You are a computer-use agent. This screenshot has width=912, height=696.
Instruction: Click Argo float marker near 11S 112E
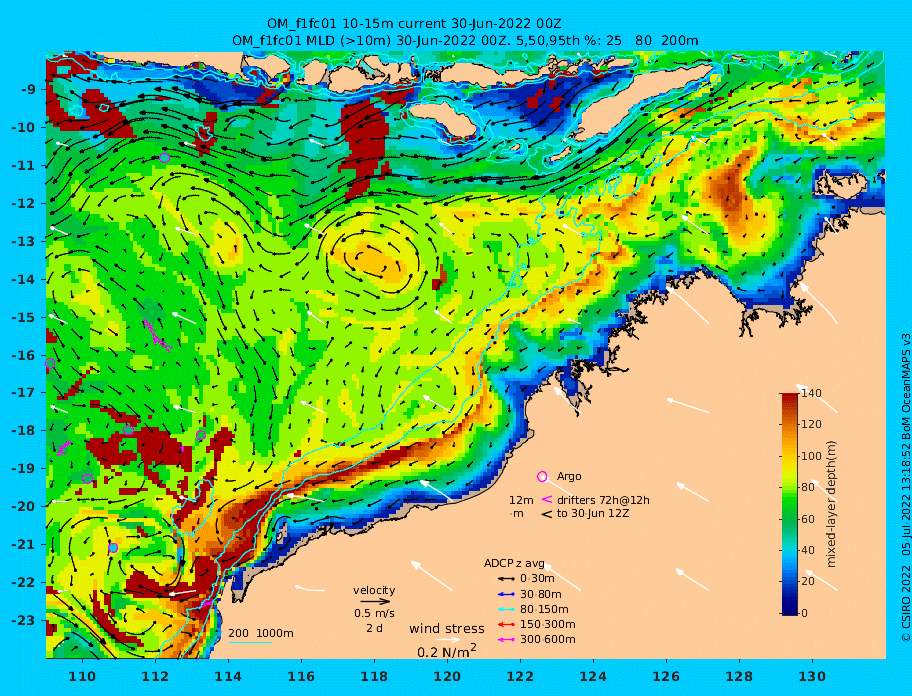165,158
